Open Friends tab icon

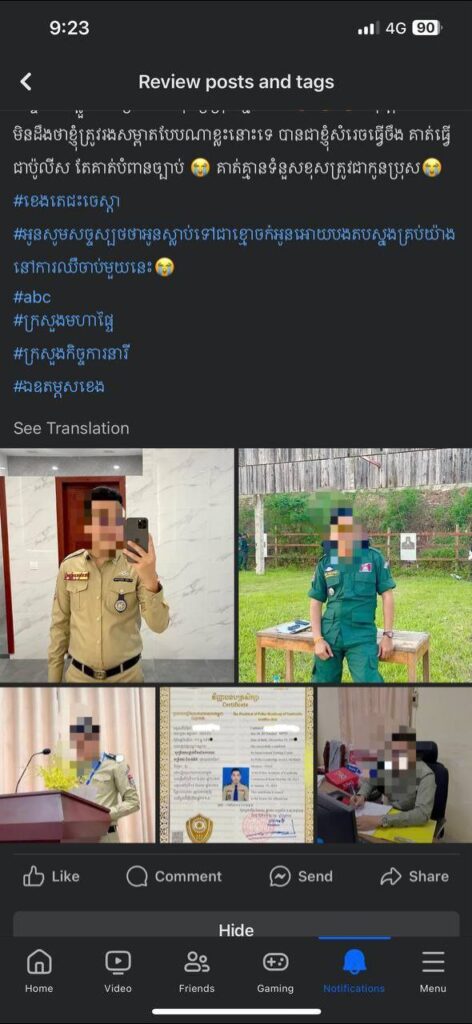click(x=197, y=962)
